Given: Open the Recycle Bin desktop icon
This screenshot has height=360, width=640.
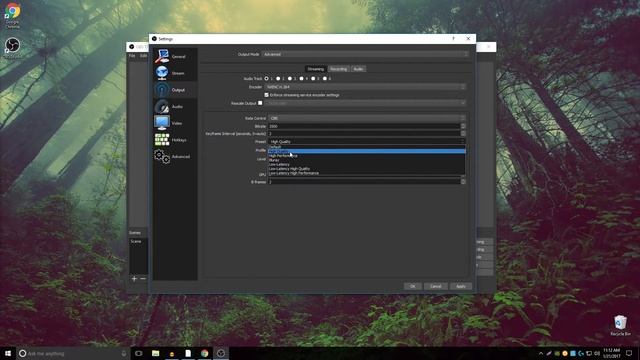Looking at the screenshot, I should (x=620, y=325).
